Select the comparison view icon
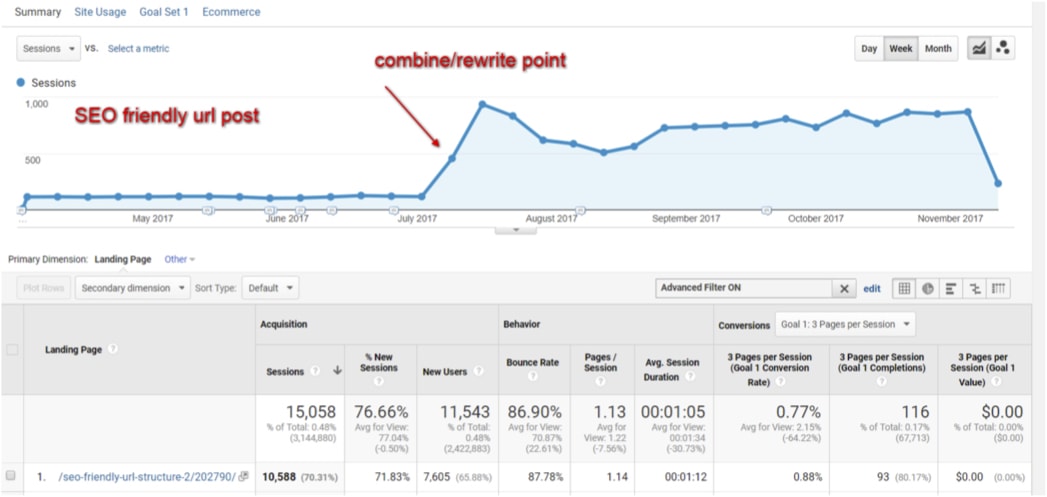 click(x=975, y=288)
